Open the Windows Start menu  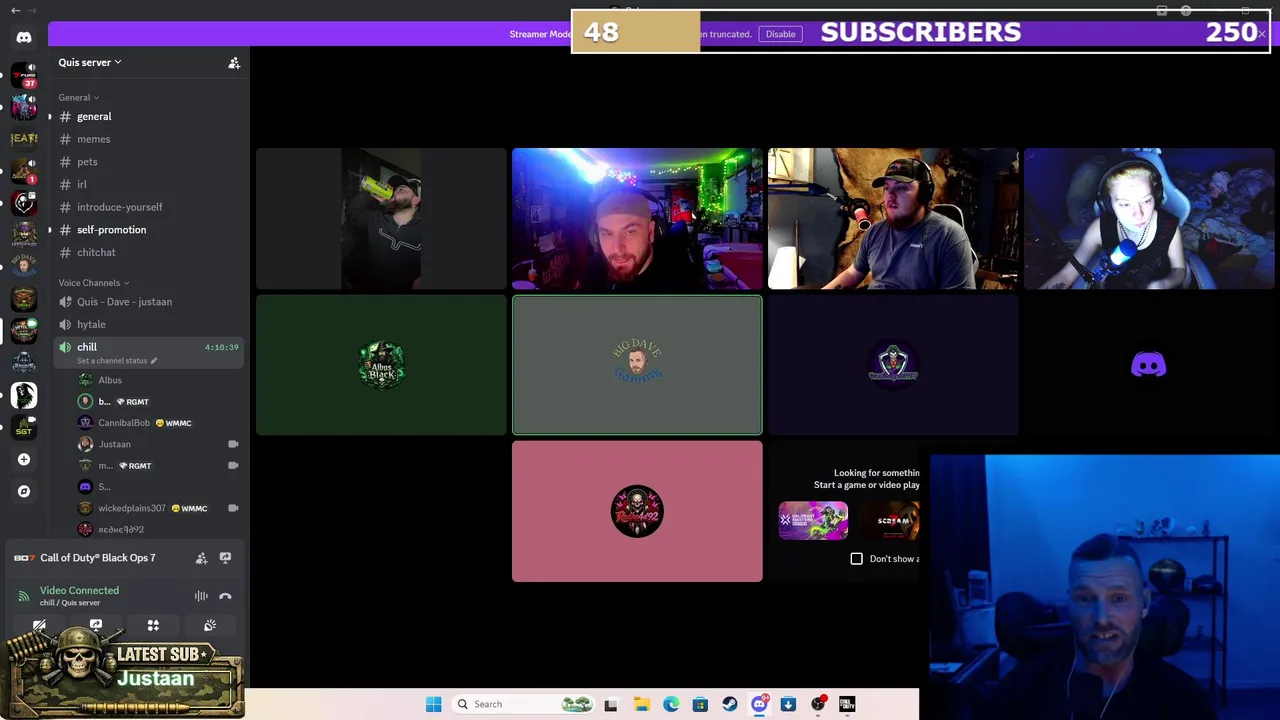[x=433, y=704]
